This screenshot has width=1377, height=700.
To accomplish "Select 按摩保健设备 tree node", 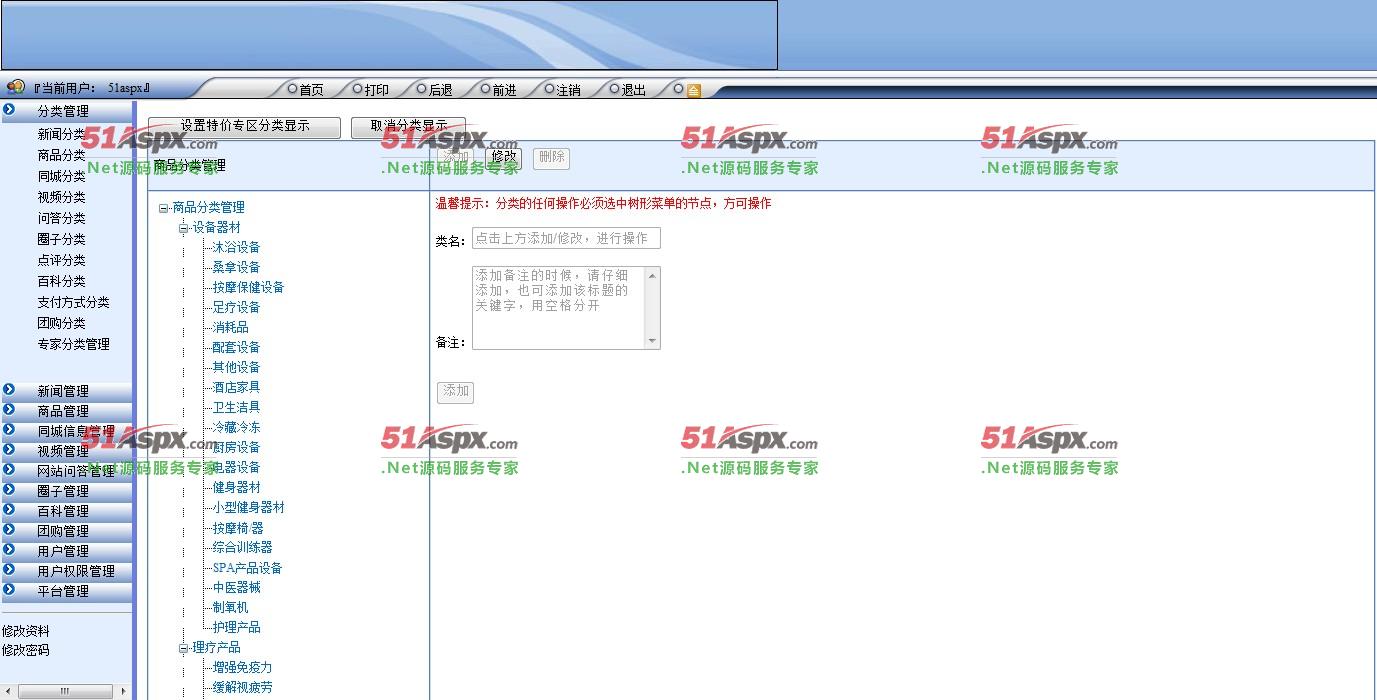I will click(x=248, y=287).
